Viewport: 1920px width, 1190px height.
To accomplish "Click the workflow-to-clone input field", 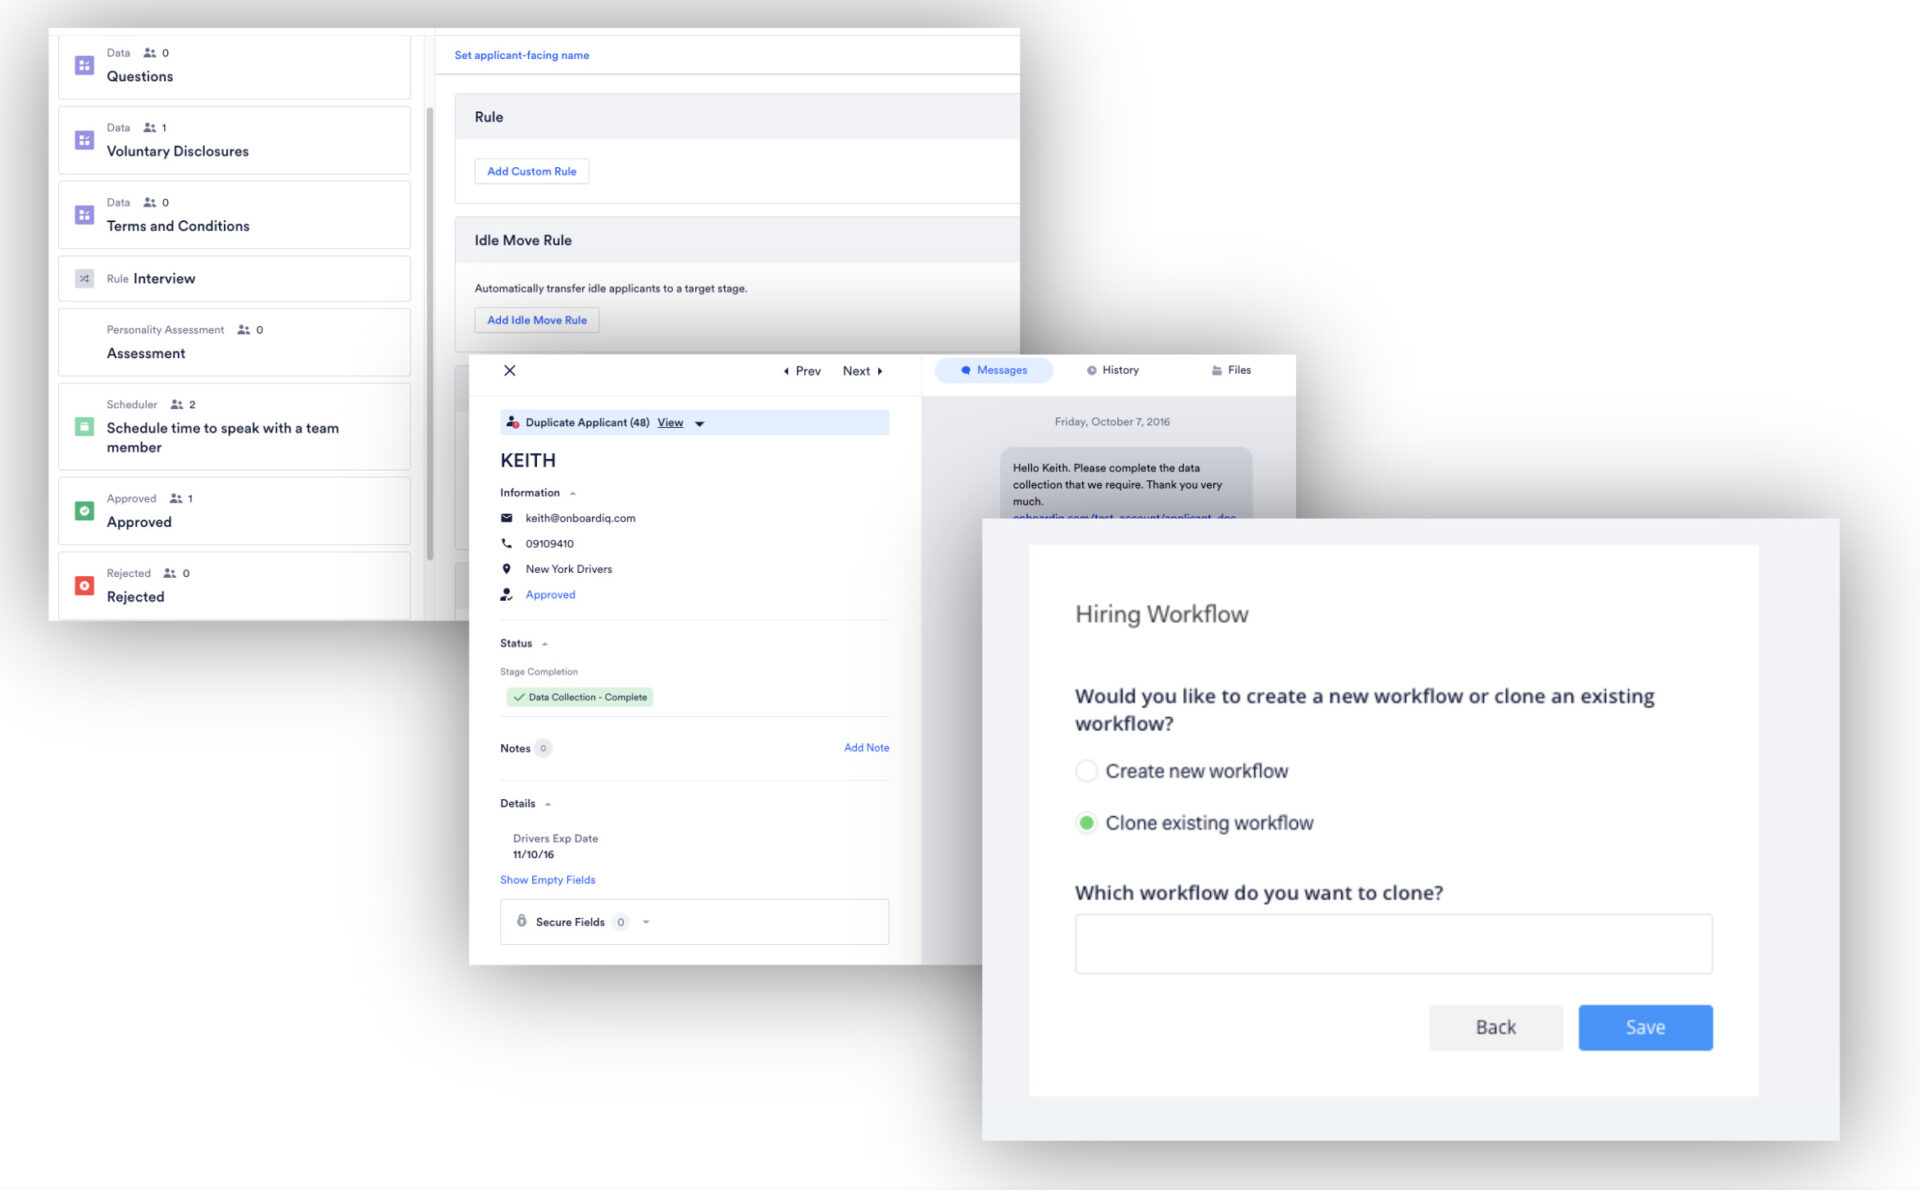I will coord(1393,944).
